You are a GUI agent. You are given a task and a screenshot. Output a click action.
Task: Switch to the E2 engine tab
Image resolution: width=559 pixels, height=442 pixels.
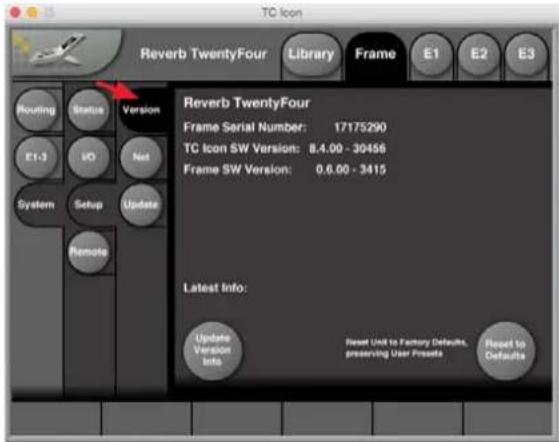click(478, 54)
